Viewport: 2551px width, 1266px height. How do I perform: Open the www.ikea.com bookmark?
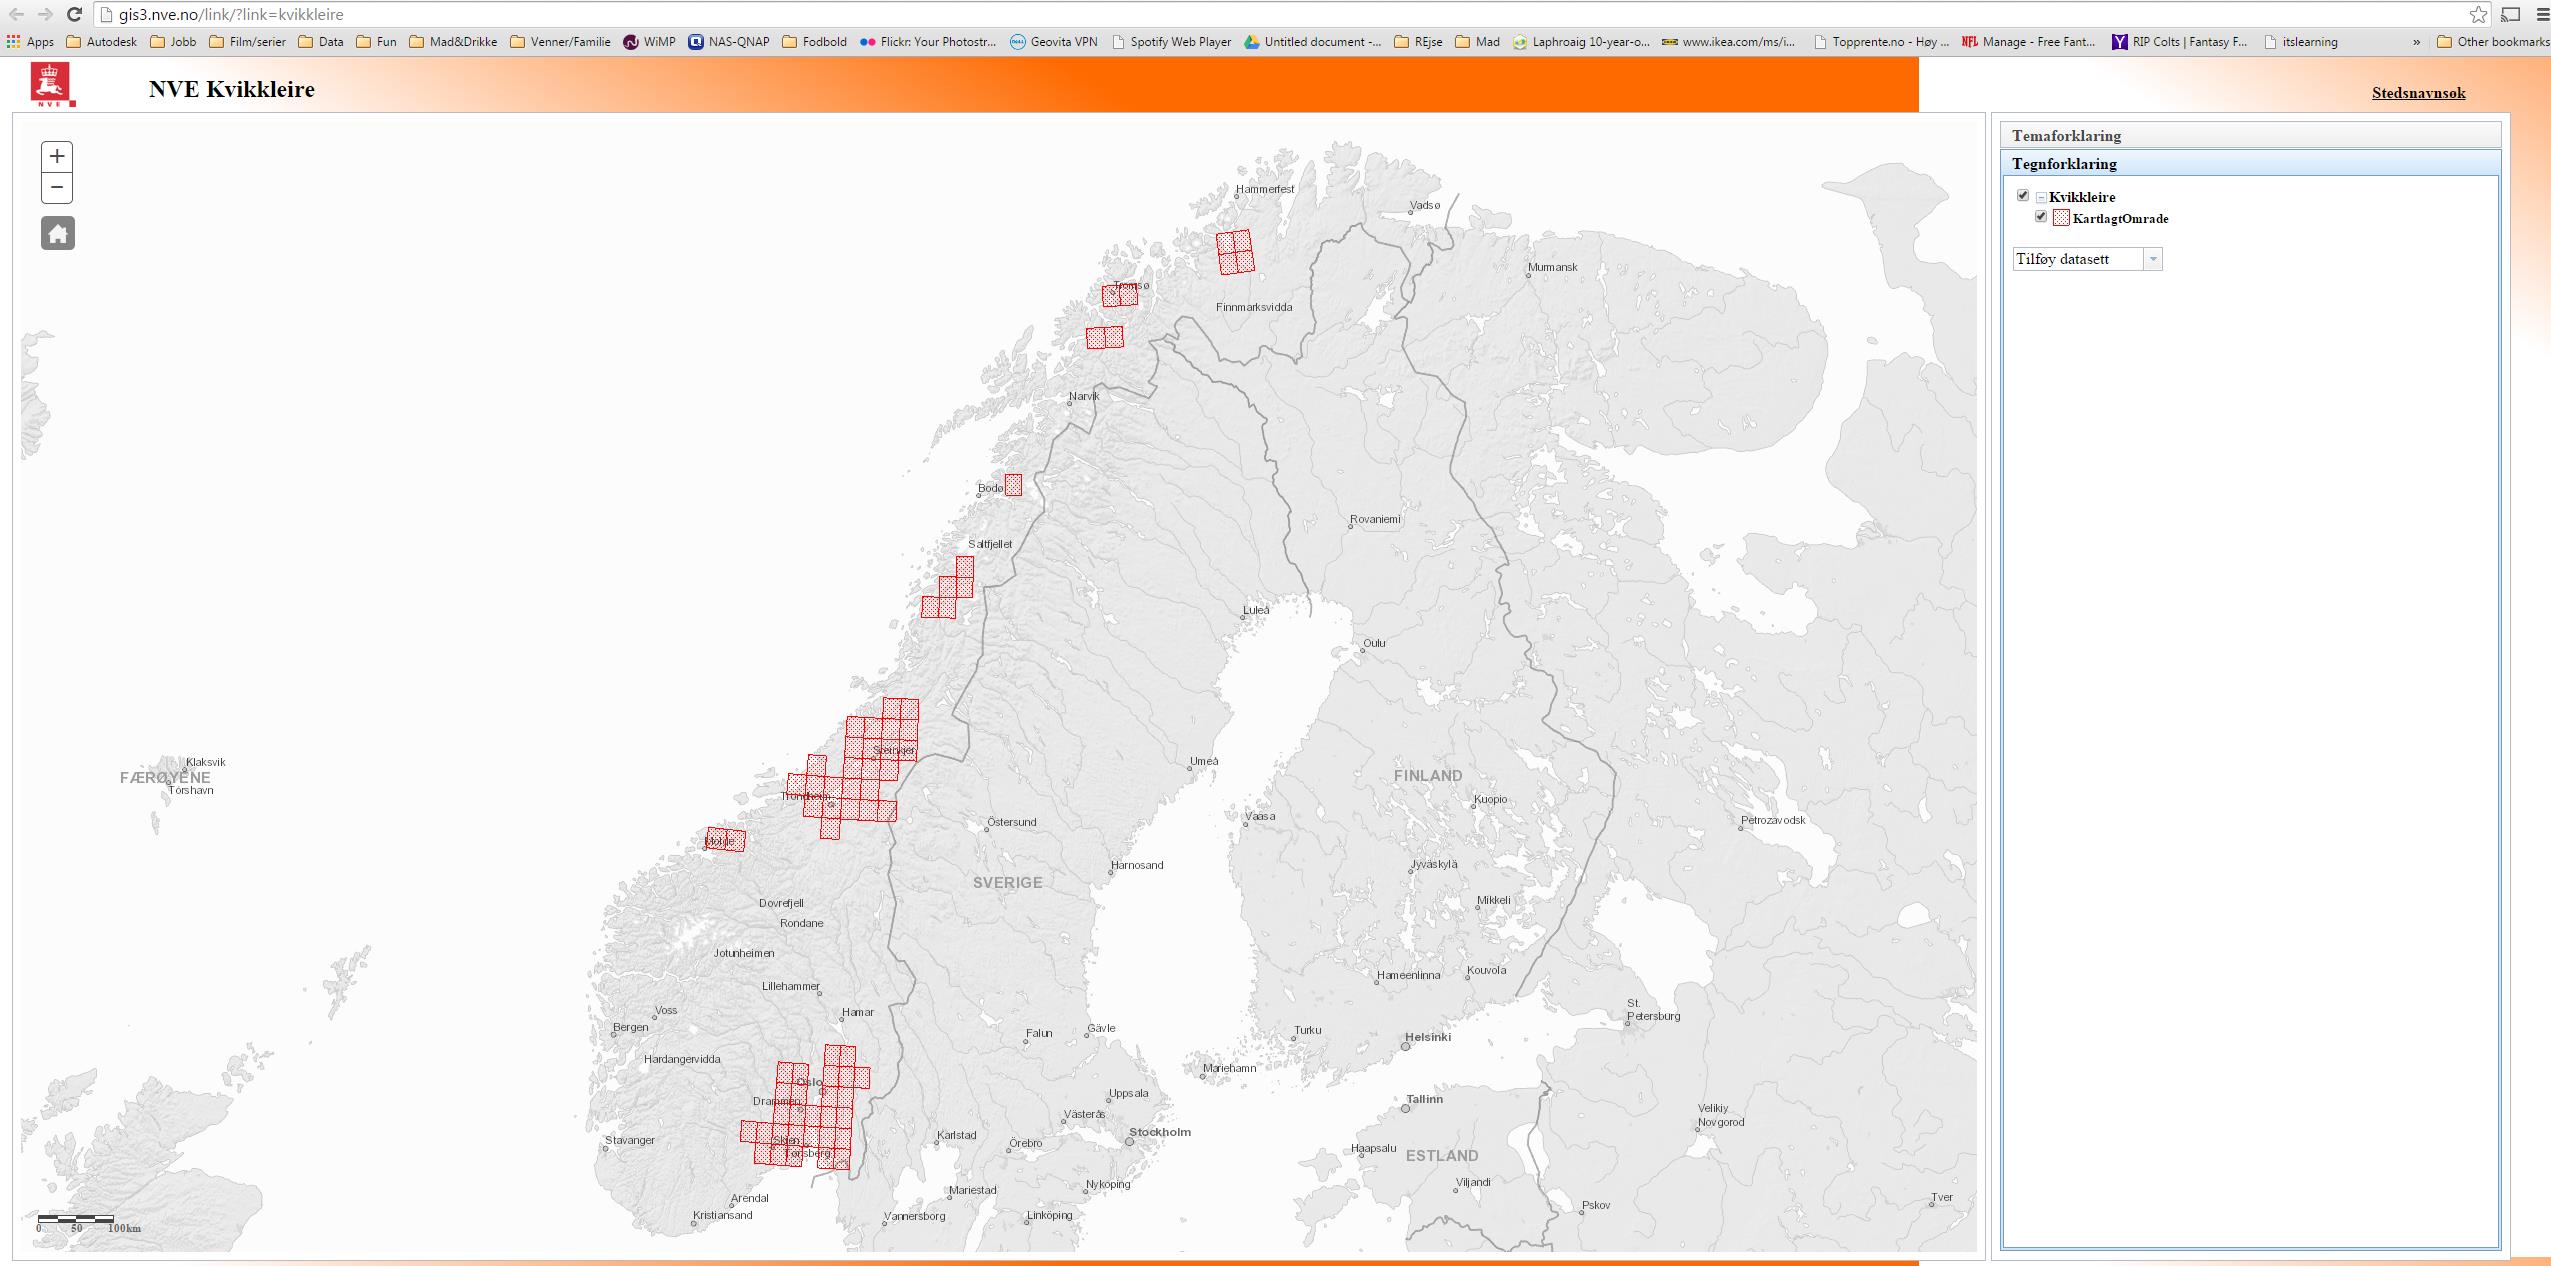pyautogui.click(x=1728, y=42)
